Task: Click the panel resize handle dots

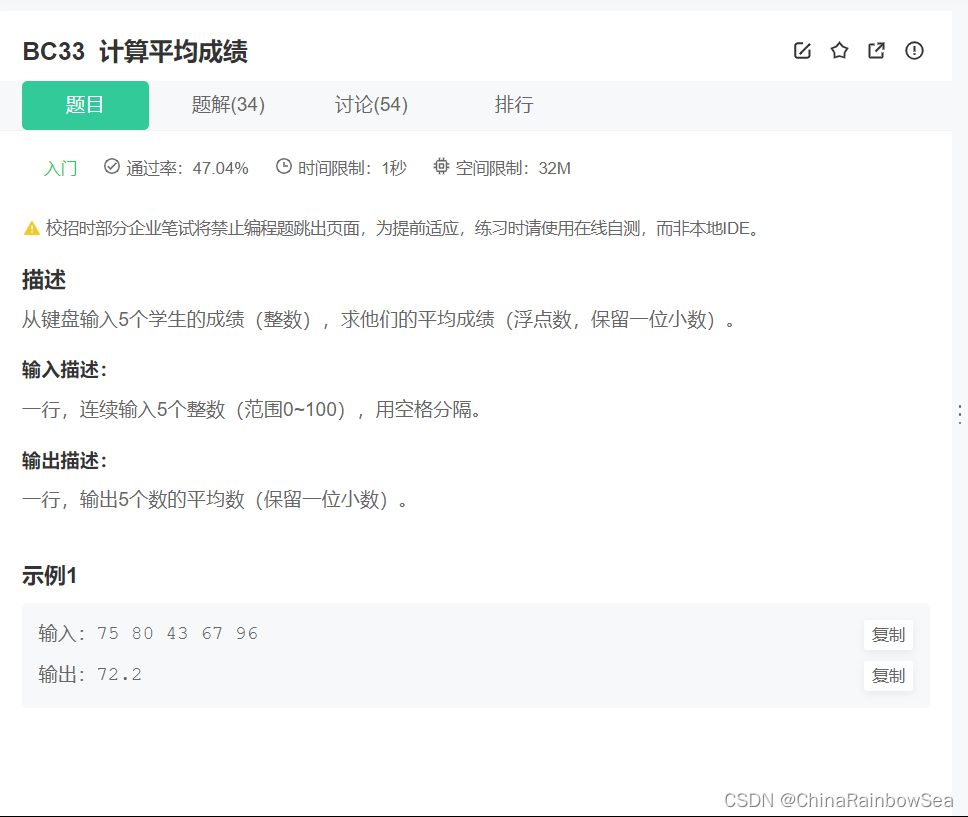Action: coord(960,414)
